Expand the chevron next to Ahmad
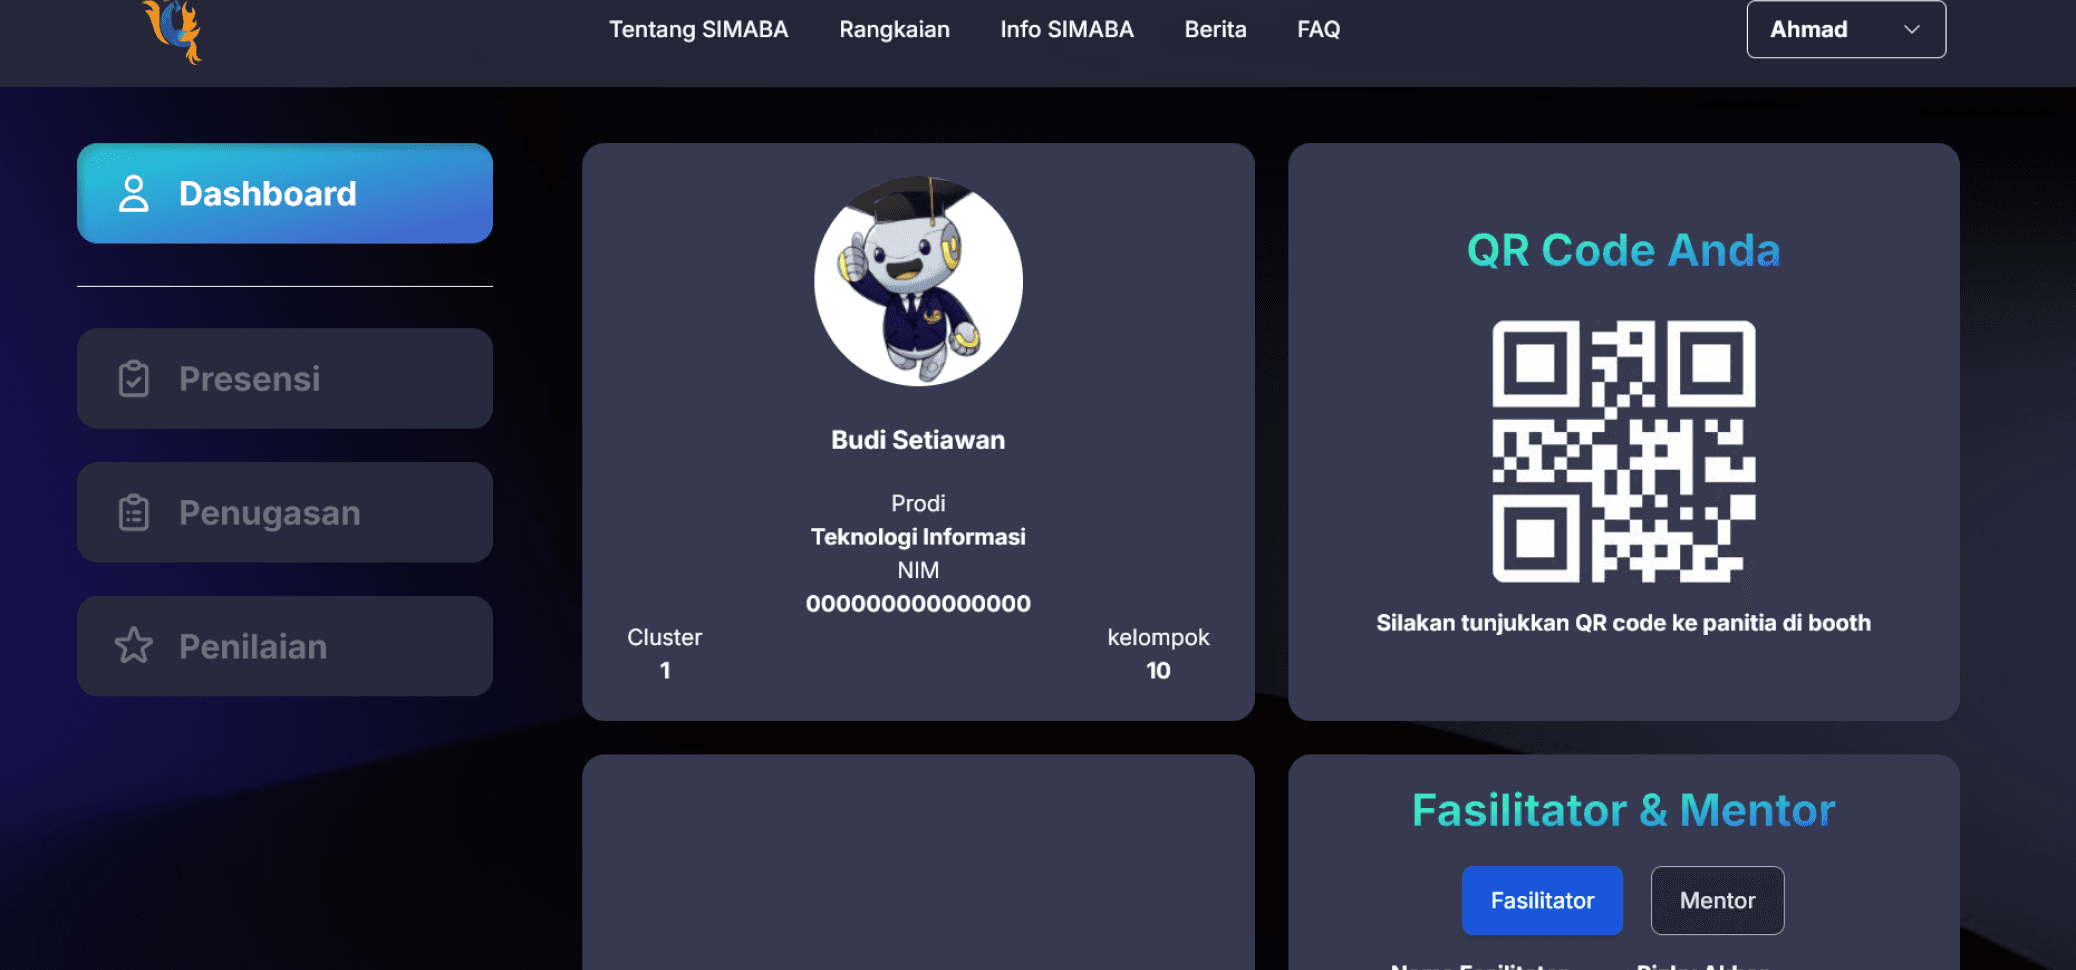The image size is (2076, 970). click(1911, 29)
